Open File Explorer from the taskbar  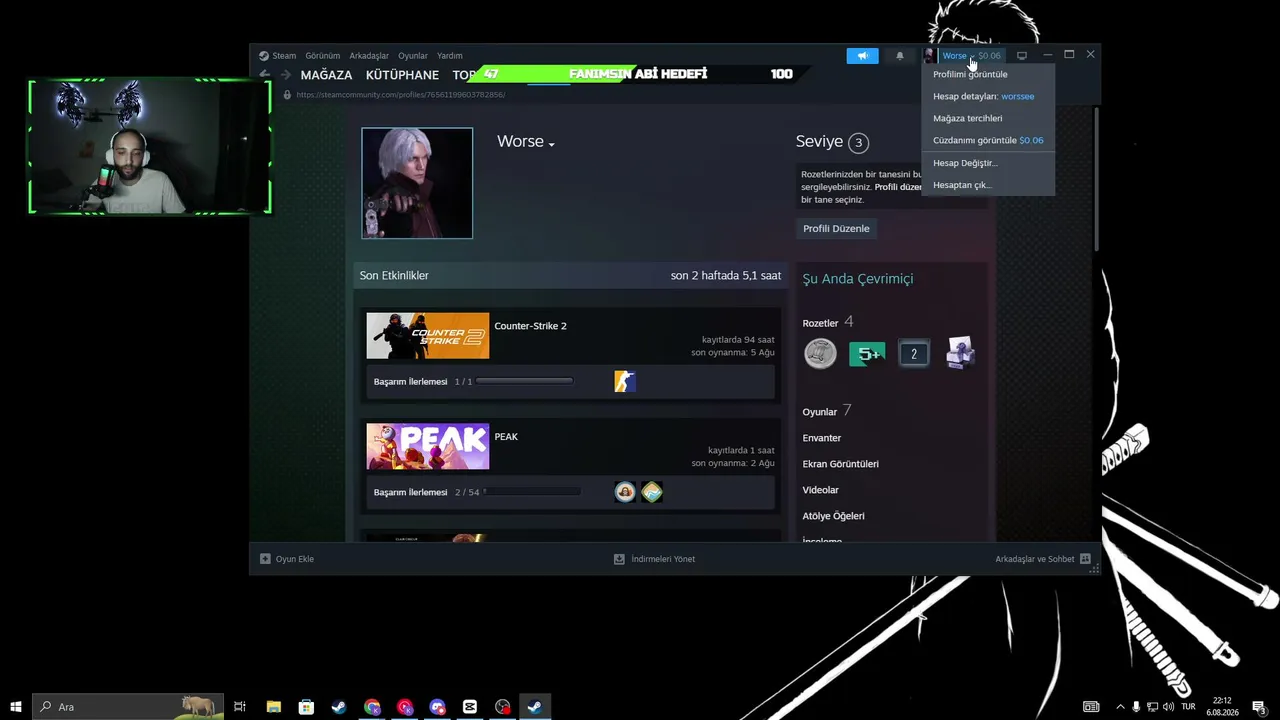click(273, 707)
